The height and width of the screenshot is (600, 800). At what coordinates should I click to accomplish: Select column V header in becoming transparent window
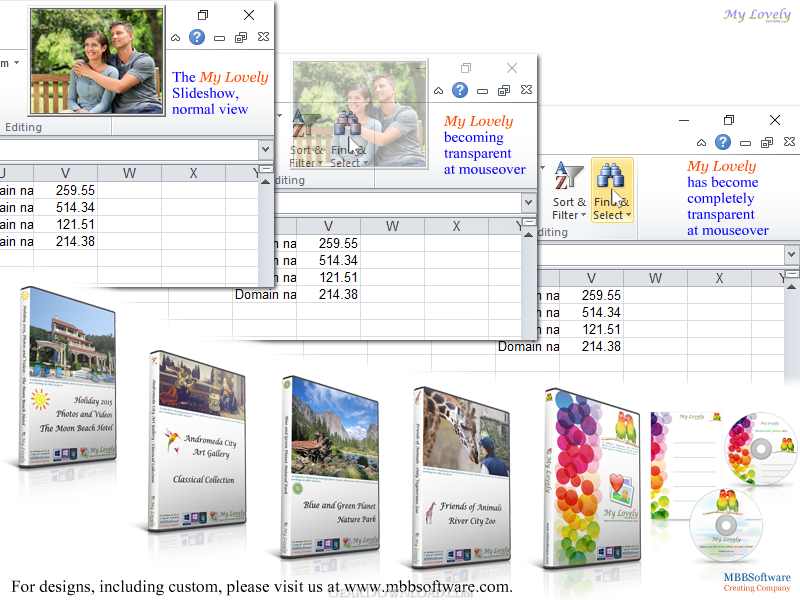point(329,227)
